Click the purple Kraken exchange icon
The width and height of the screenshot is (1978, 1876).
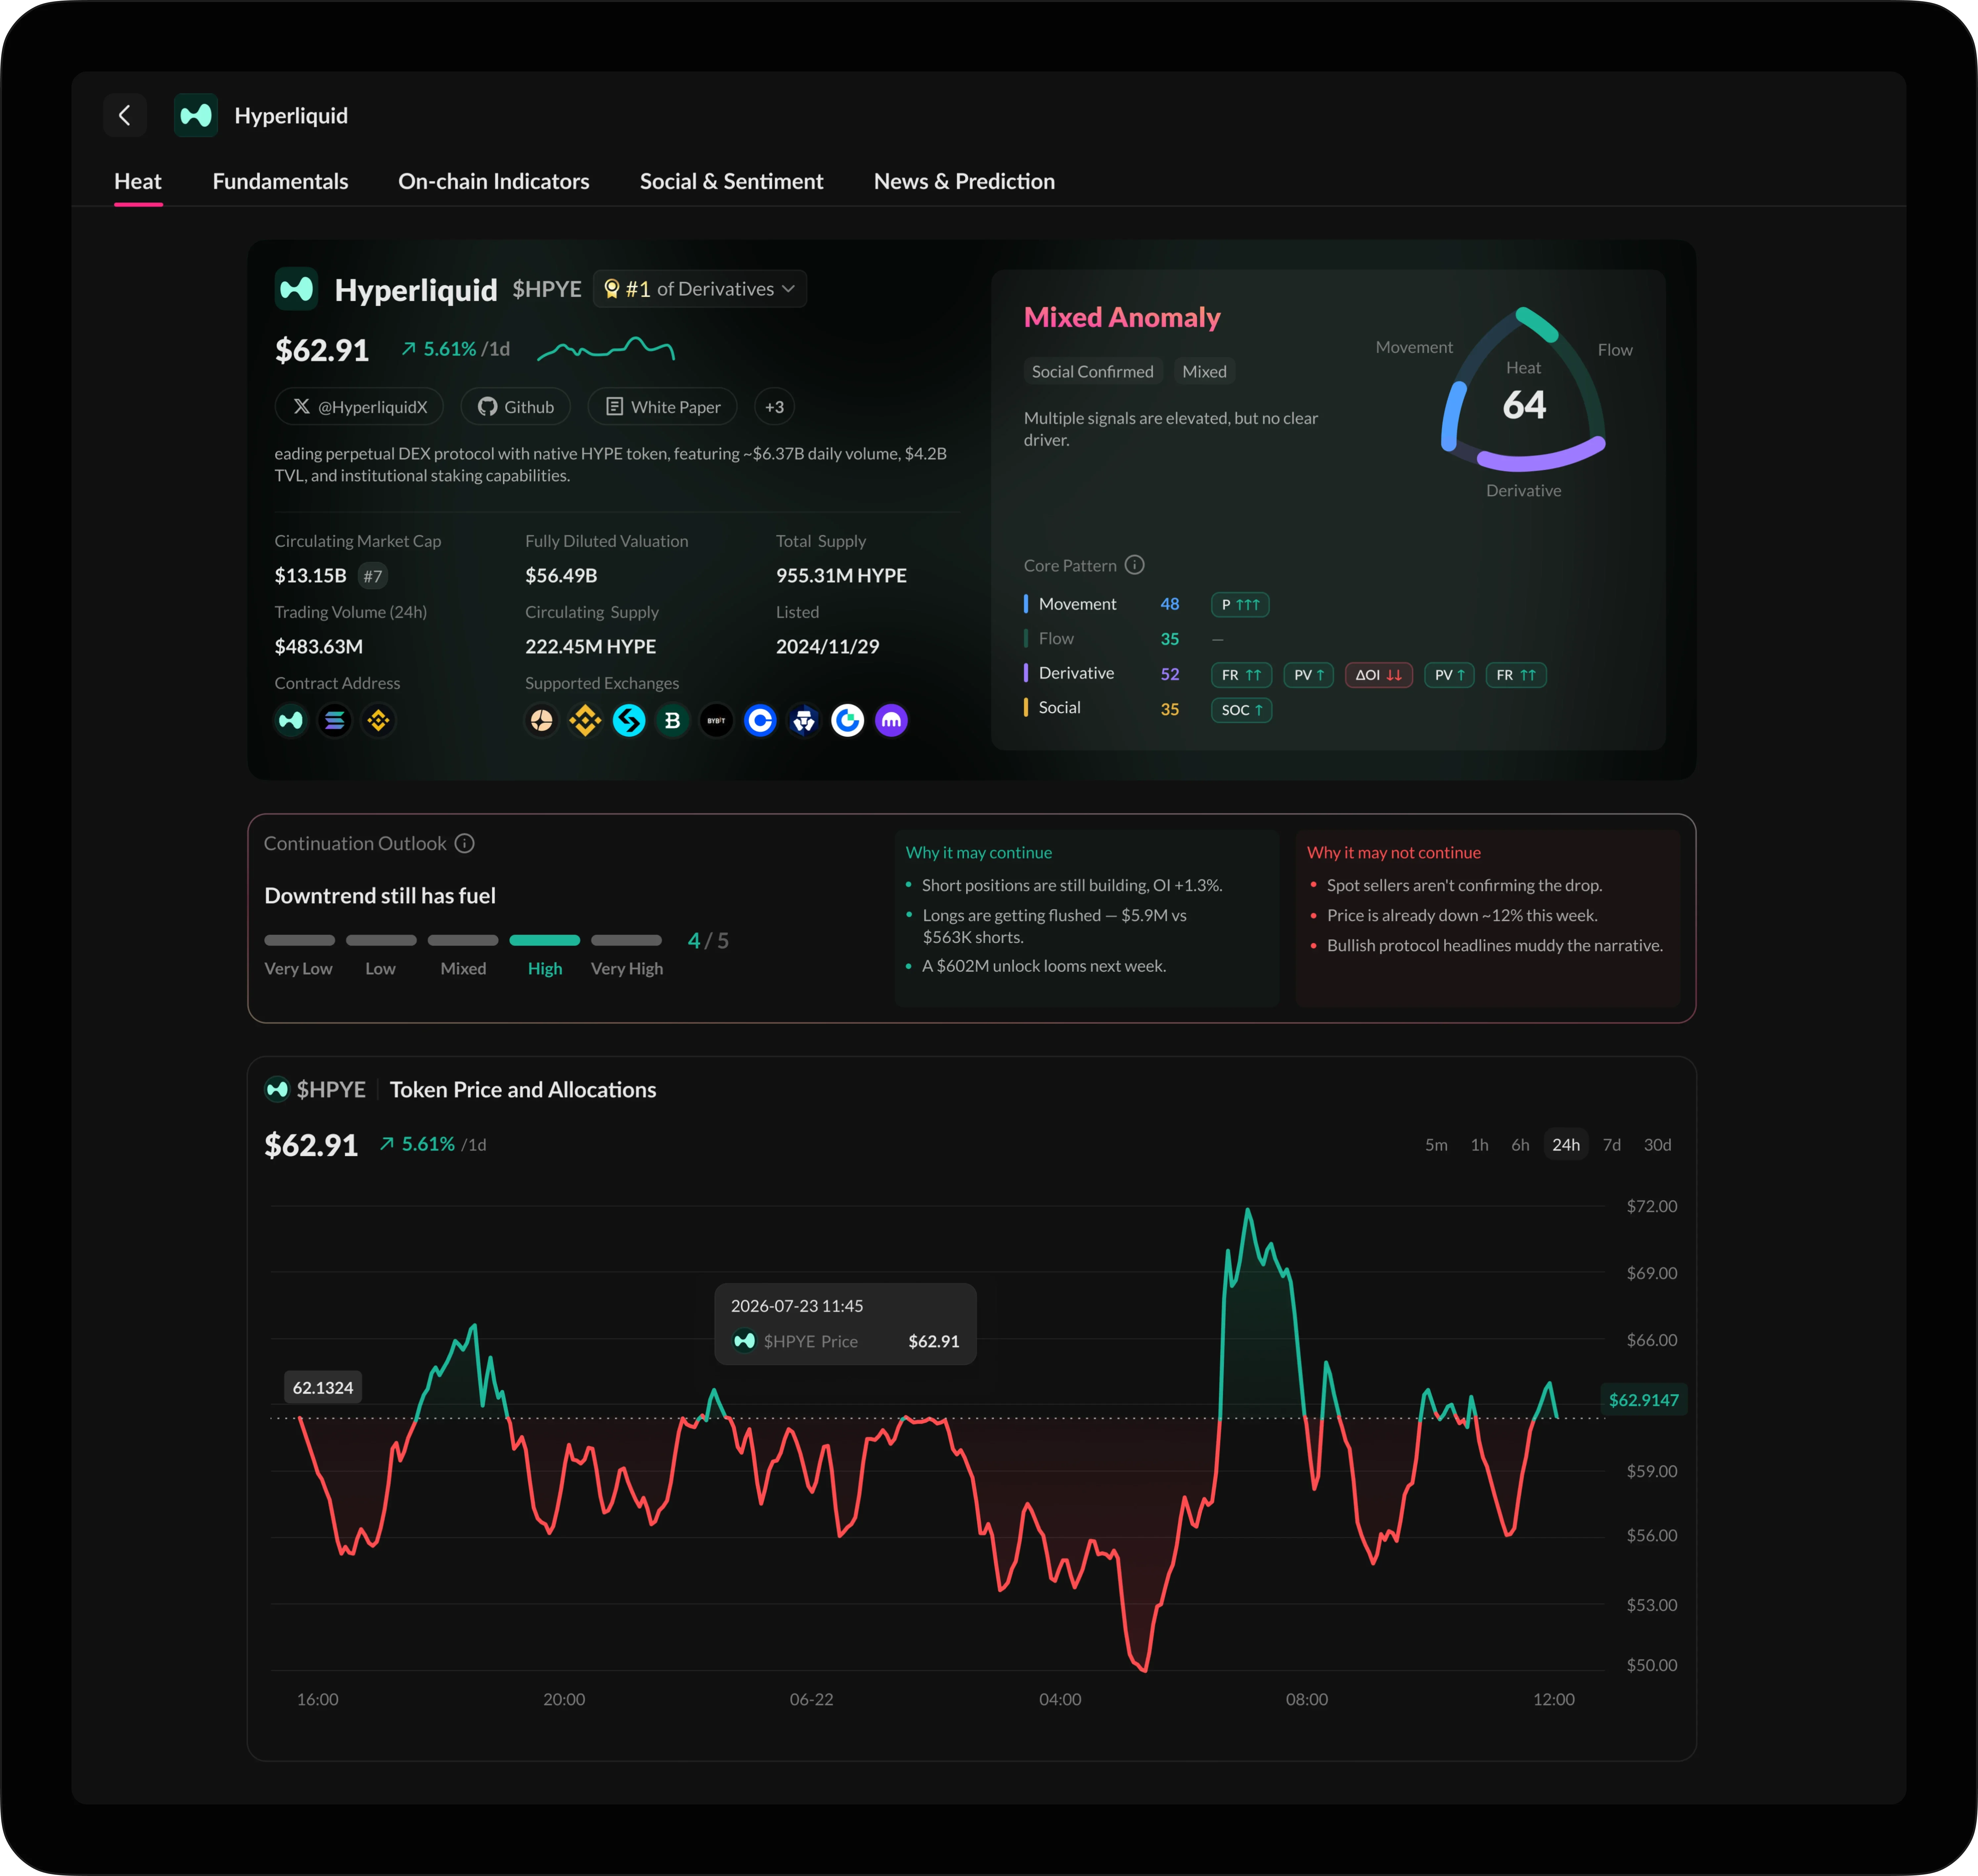coord(891,720)
